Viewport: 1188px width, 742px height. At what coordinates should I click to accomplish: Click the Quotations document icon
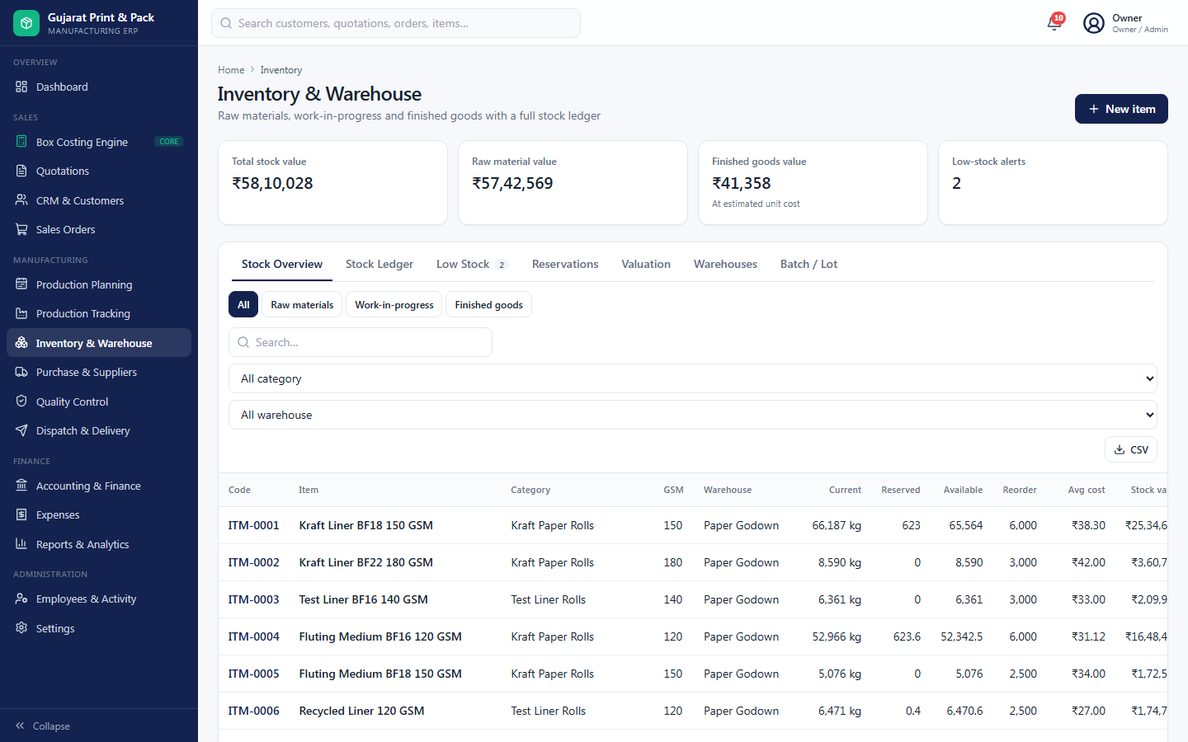21,171
